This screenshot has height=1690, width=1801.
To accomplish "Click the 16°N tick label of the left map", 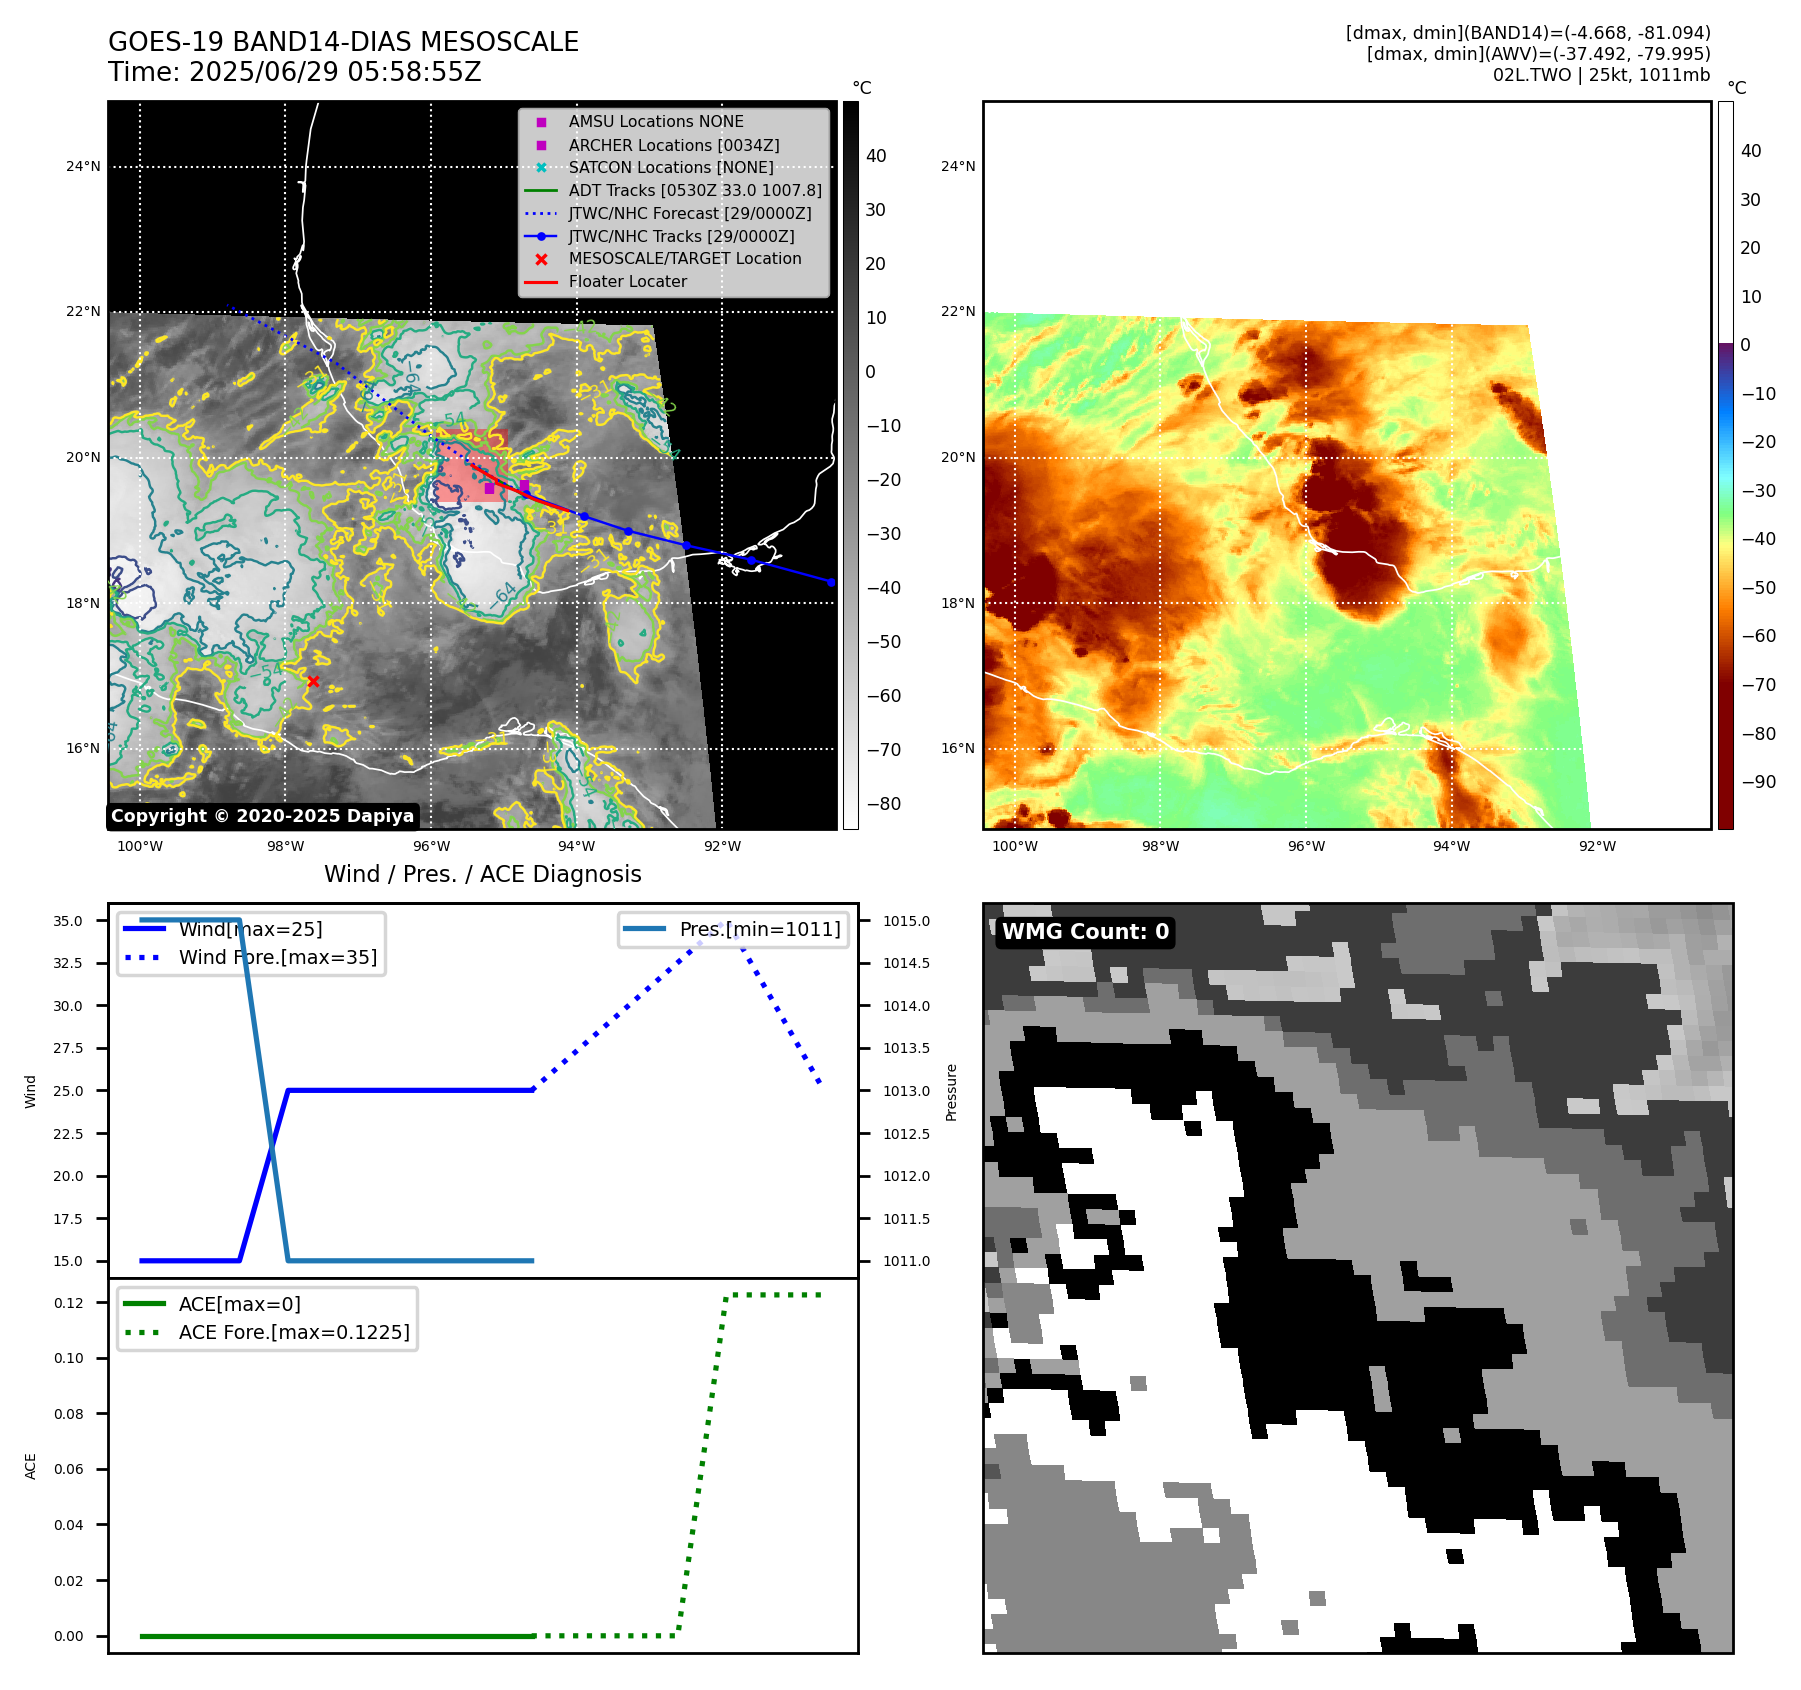I will 83,748.
